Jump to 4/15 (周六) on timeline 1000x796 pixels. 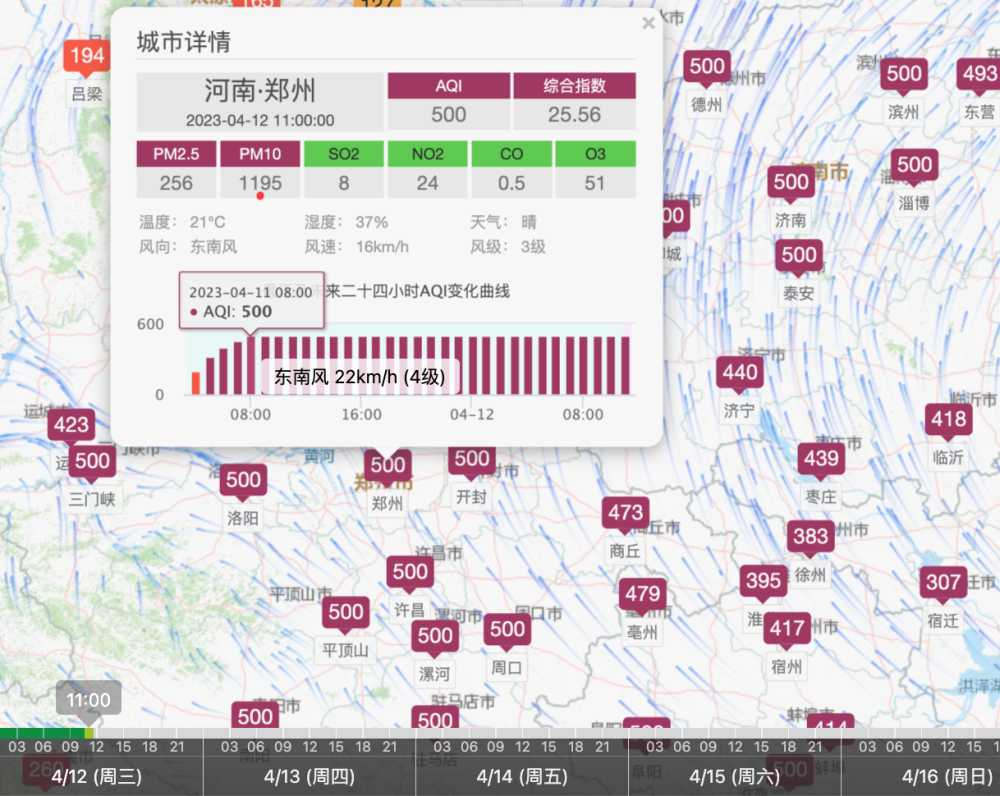pos(735,777)
